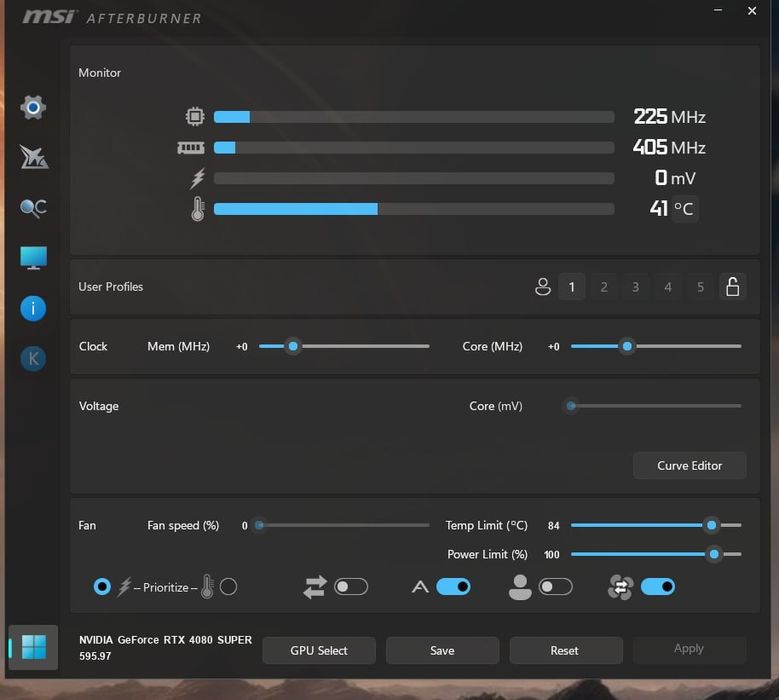Screen dimensions: 779x700
Task: Click the GPU Select button
Action: click(x=319, y=650)
